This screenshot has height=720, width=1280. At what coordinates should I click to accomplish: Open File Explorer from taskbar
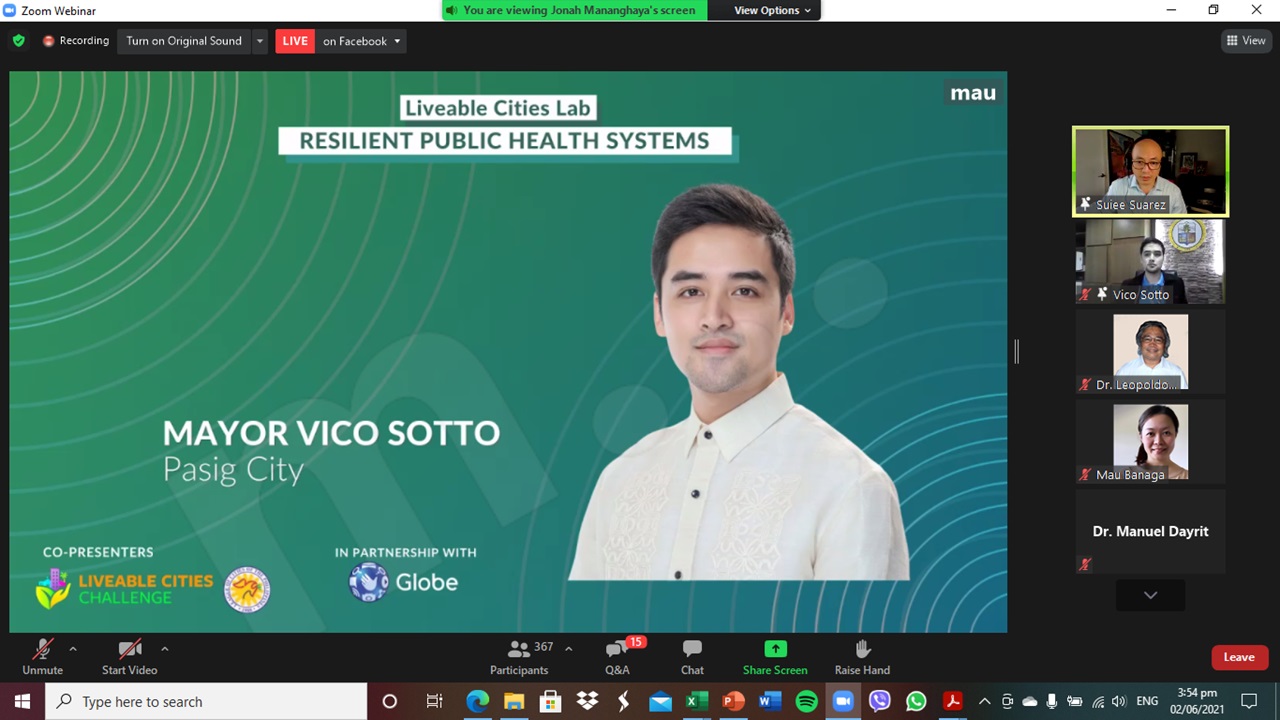point(514,701)
